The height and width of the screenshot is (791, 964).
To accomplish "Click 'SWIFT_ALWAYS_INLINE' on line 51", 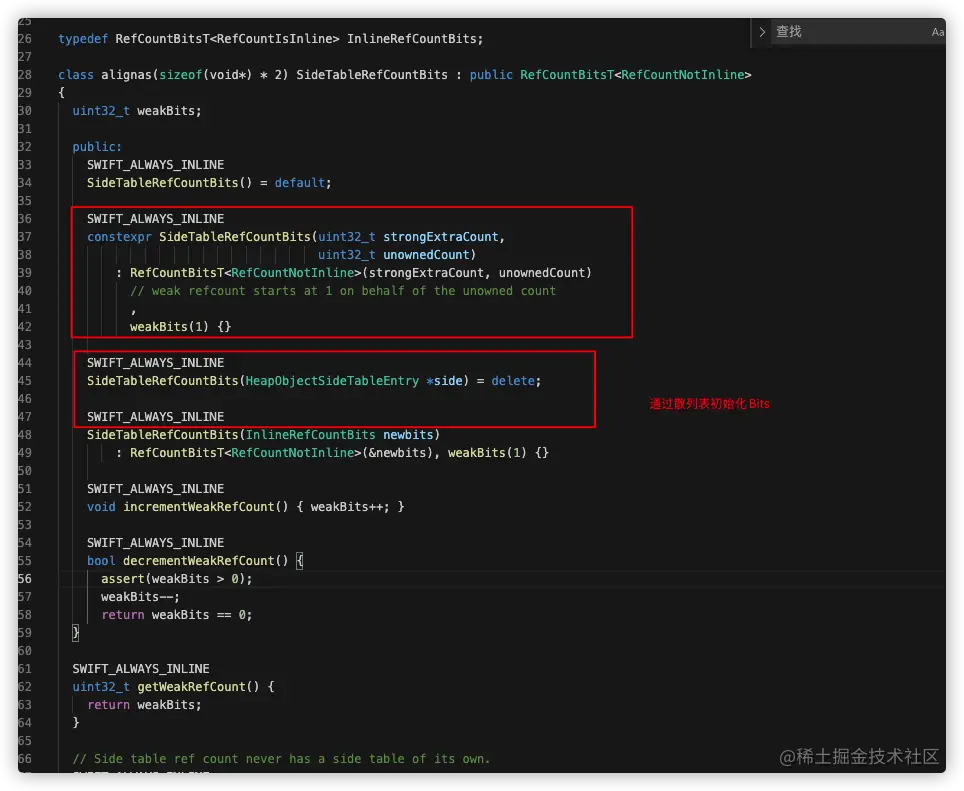I will point(156,489).
